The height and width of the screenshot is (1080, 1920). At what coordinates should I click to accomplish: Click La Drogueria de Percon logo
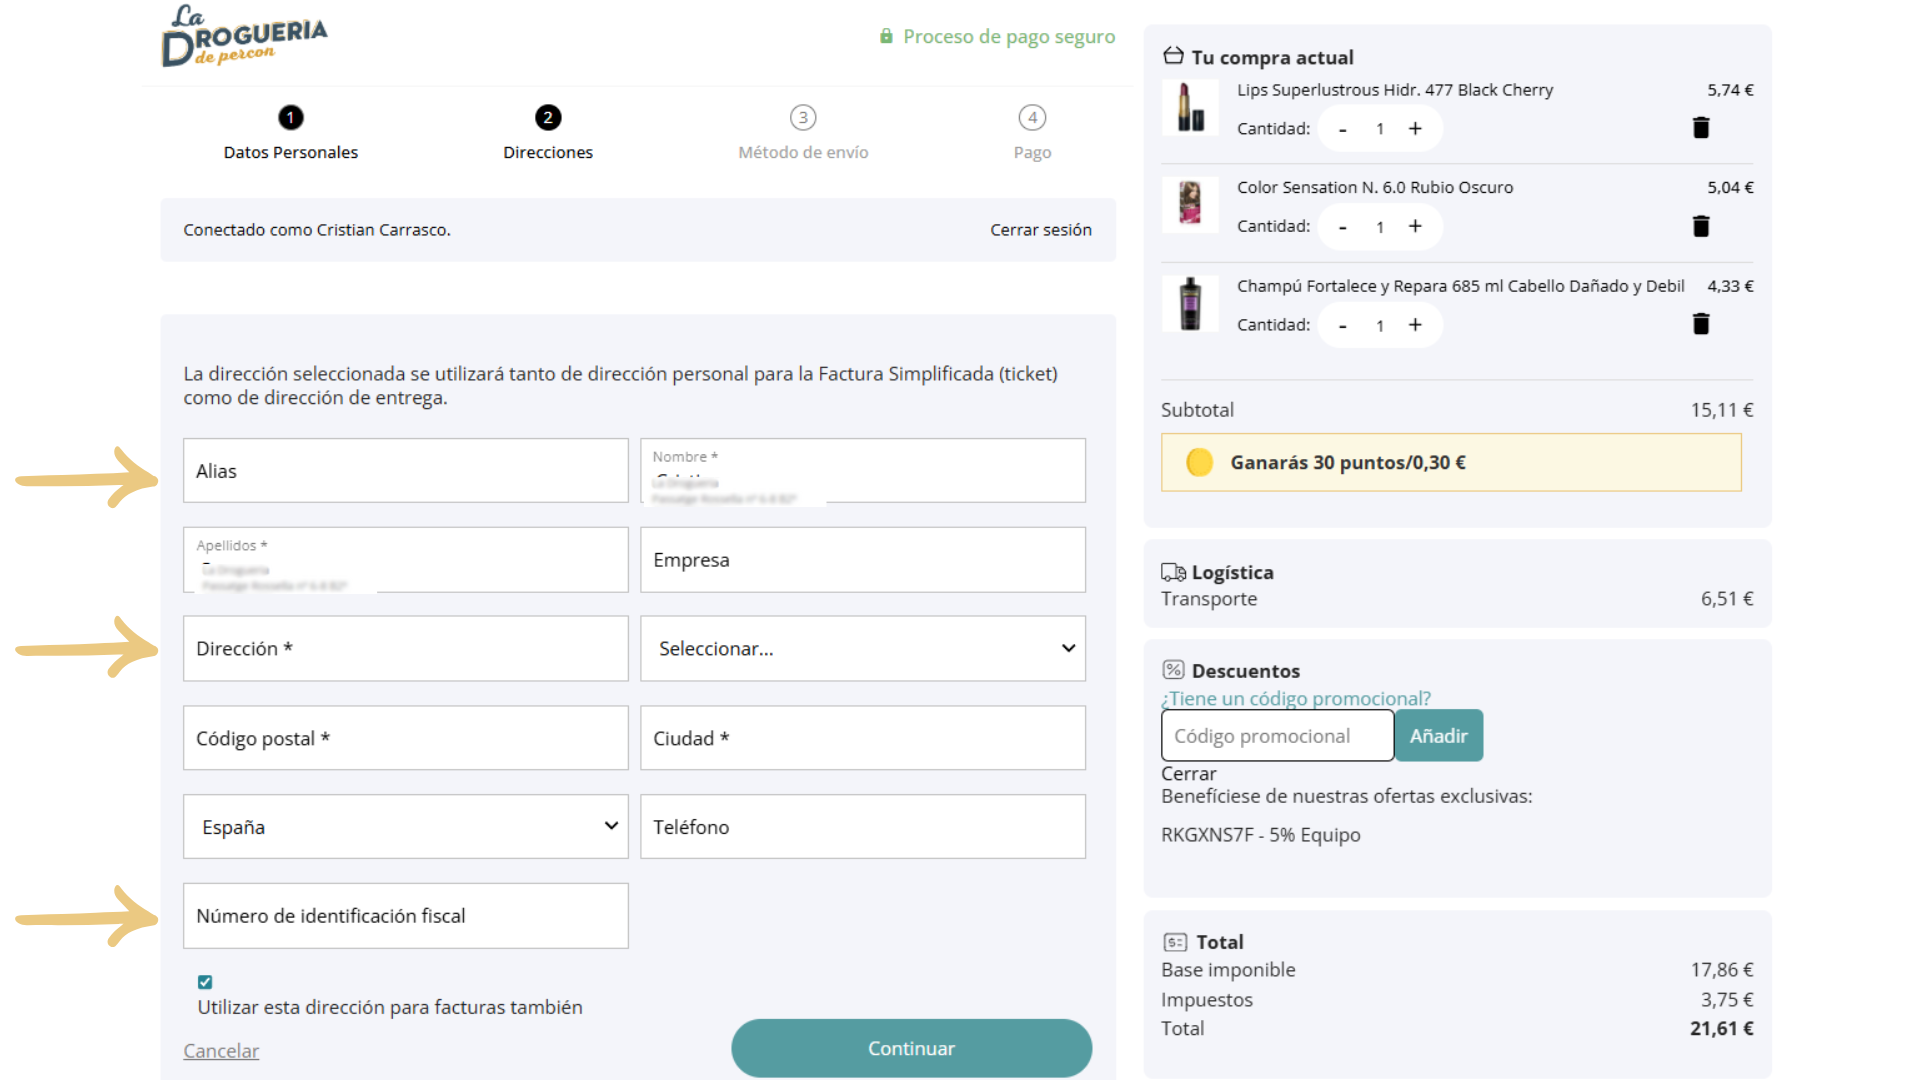[x=243, y=38]
